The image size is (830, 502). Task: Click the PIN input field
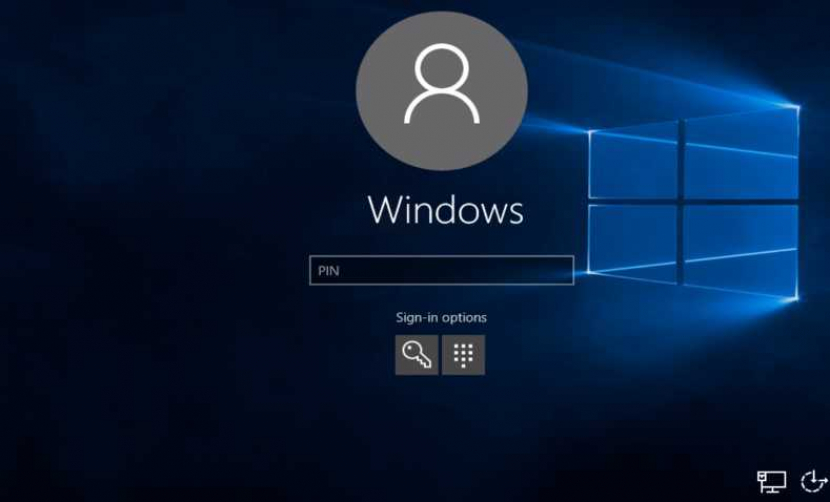pyautogui.click(x=441, y=271)
